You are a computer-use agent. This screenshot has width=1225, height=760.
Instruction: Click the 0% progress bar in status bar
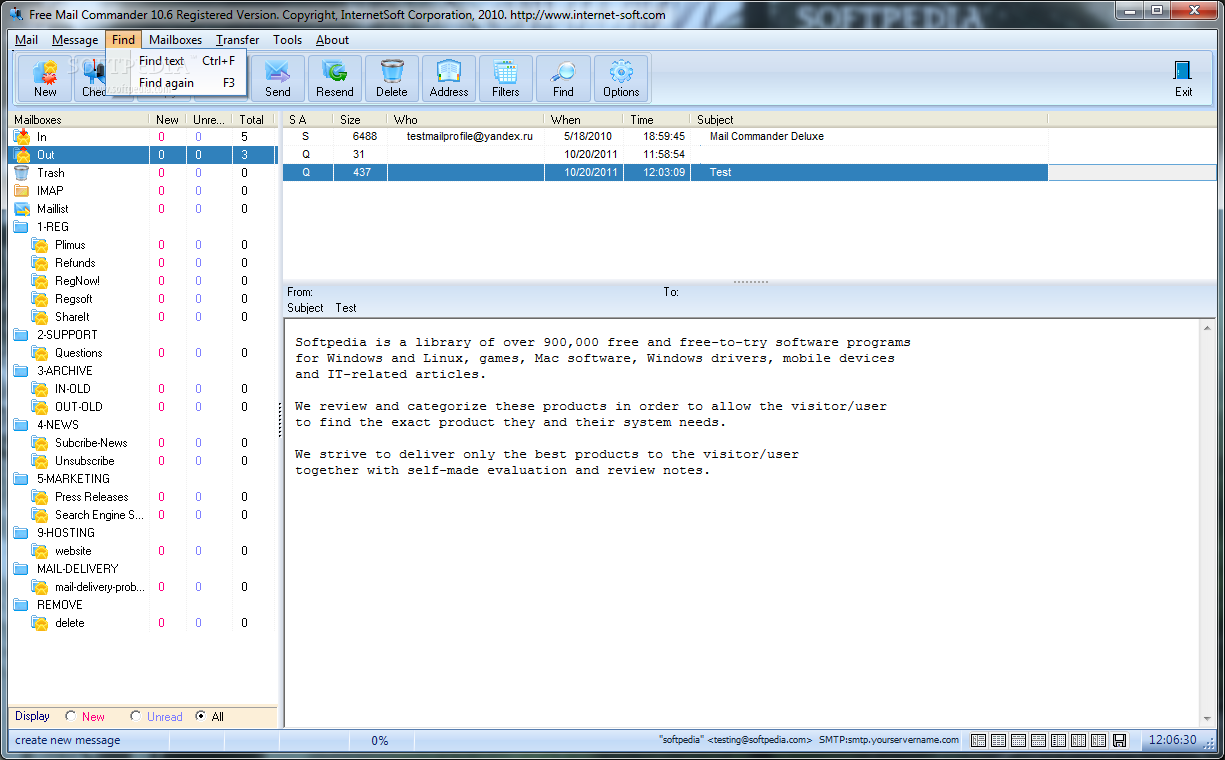[380, 741]
